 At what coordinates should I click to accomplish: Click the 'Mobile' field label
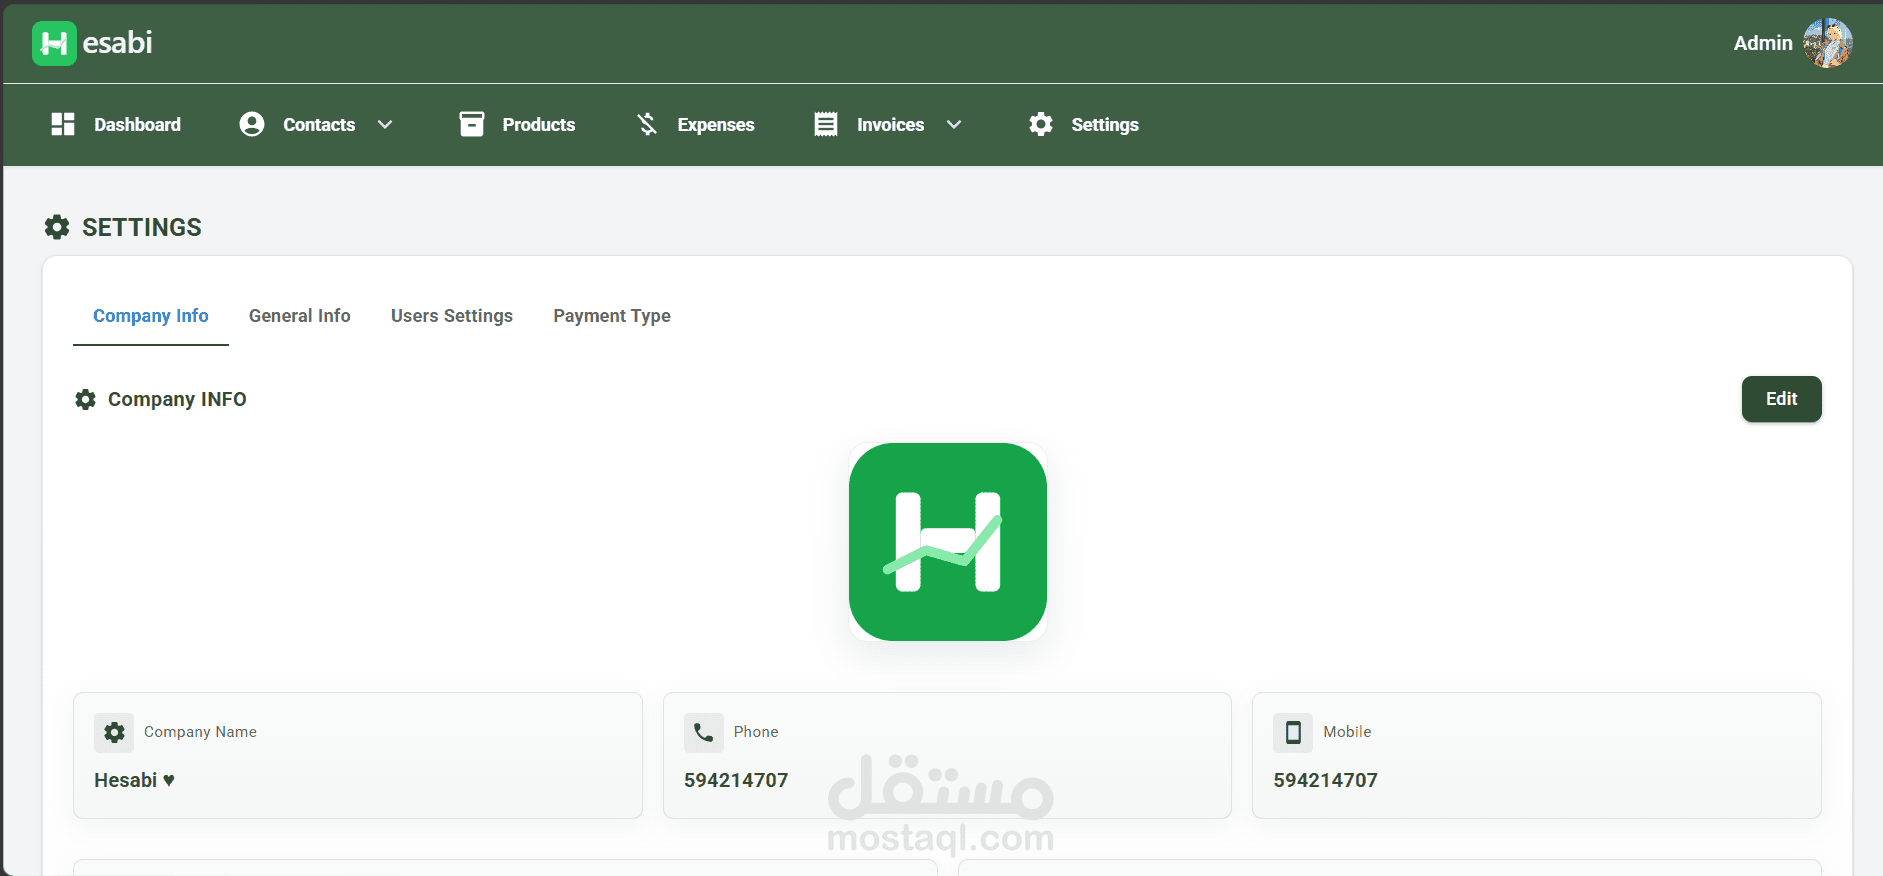(1347, 732)
